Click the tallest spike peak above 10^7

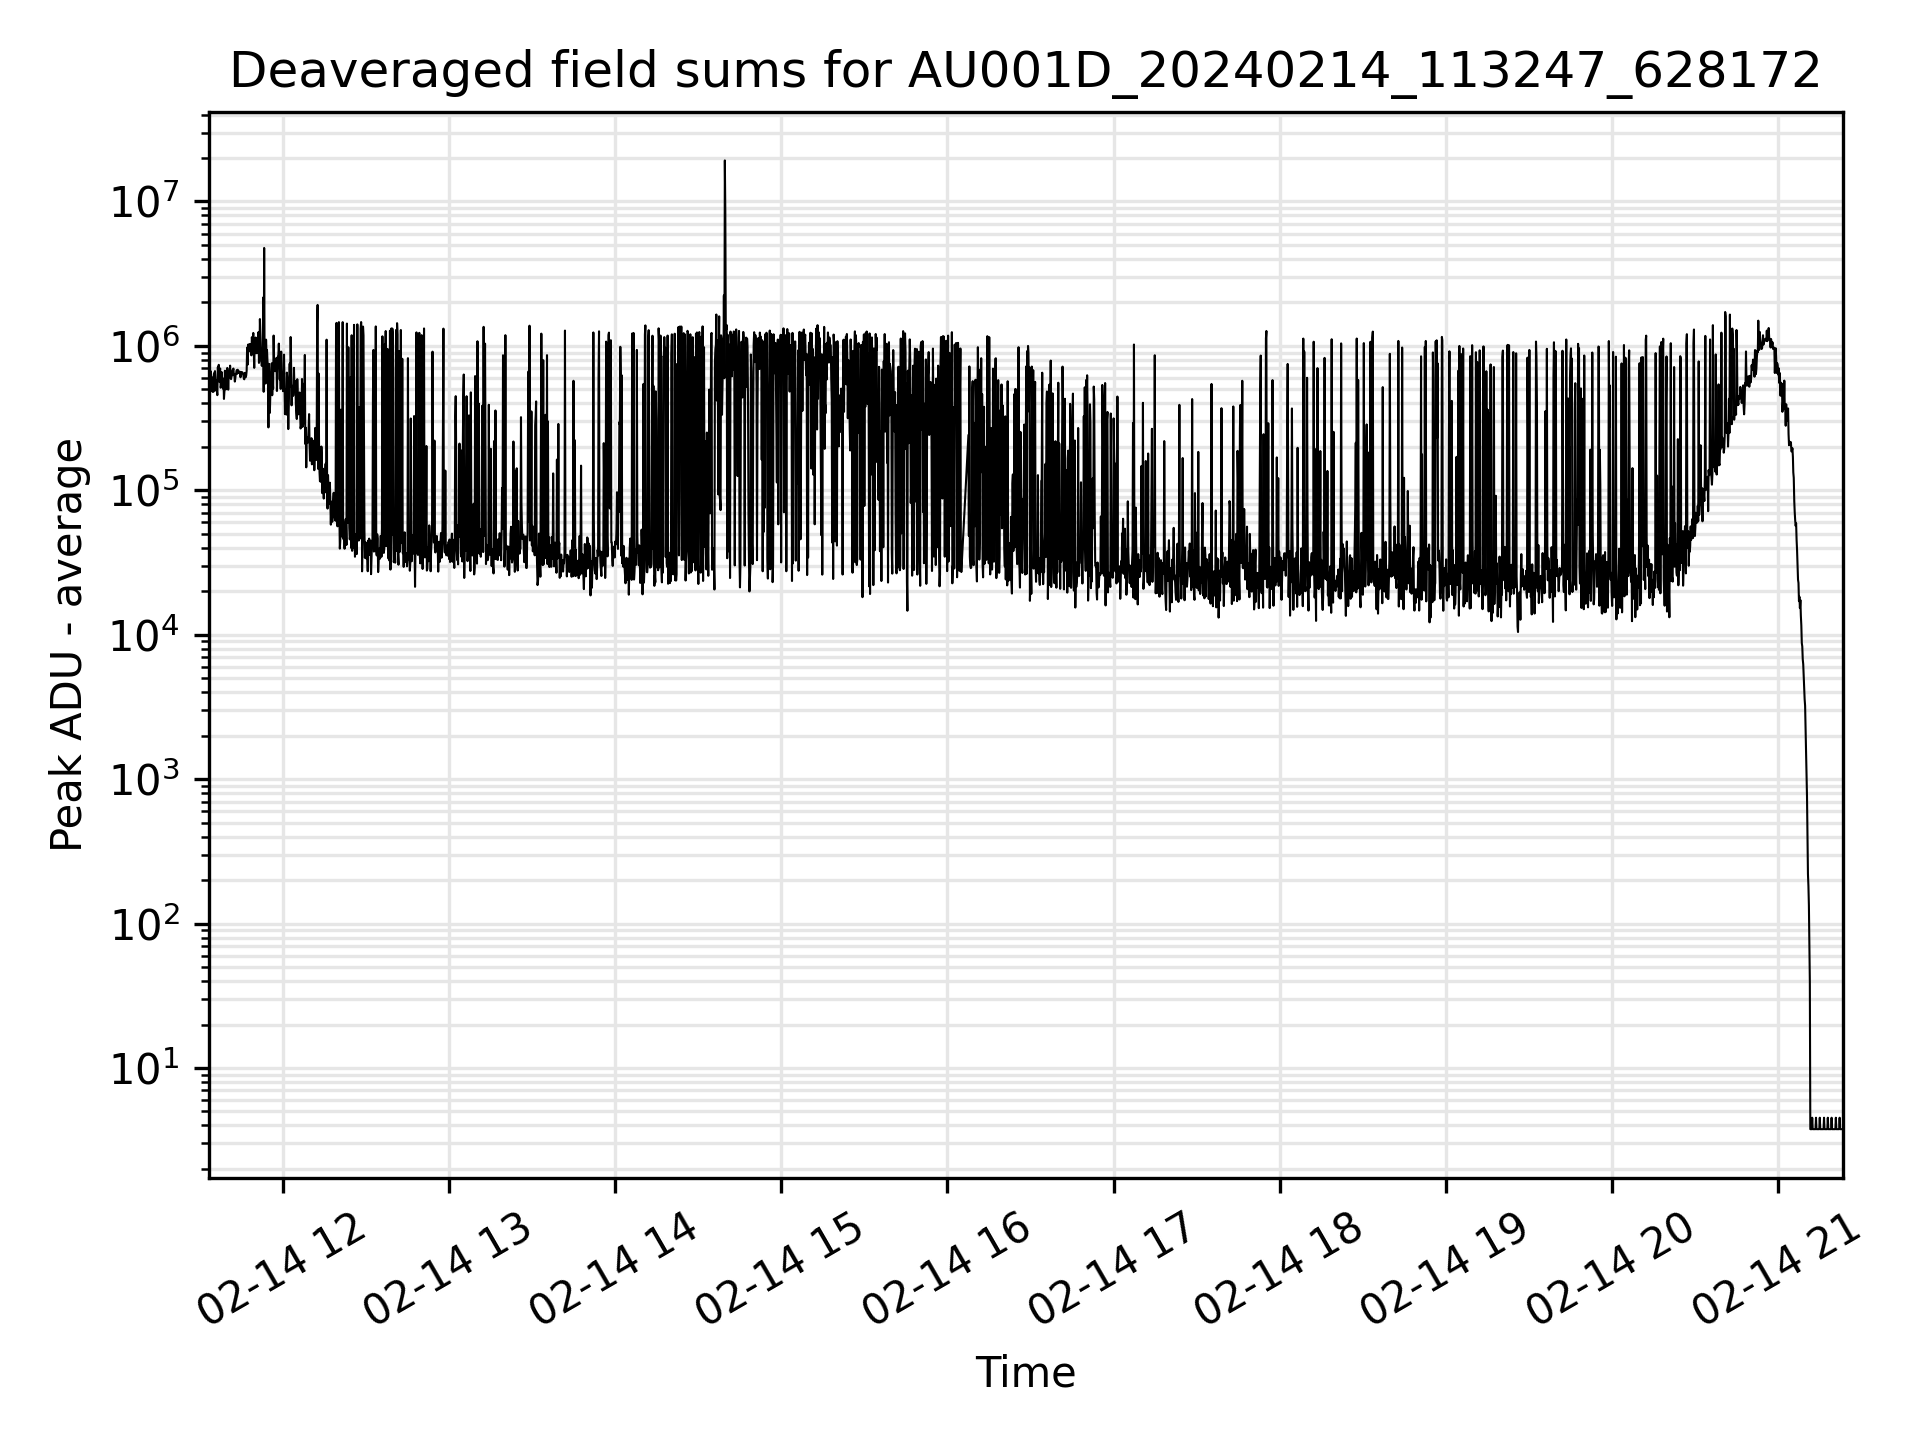[725, 162]
